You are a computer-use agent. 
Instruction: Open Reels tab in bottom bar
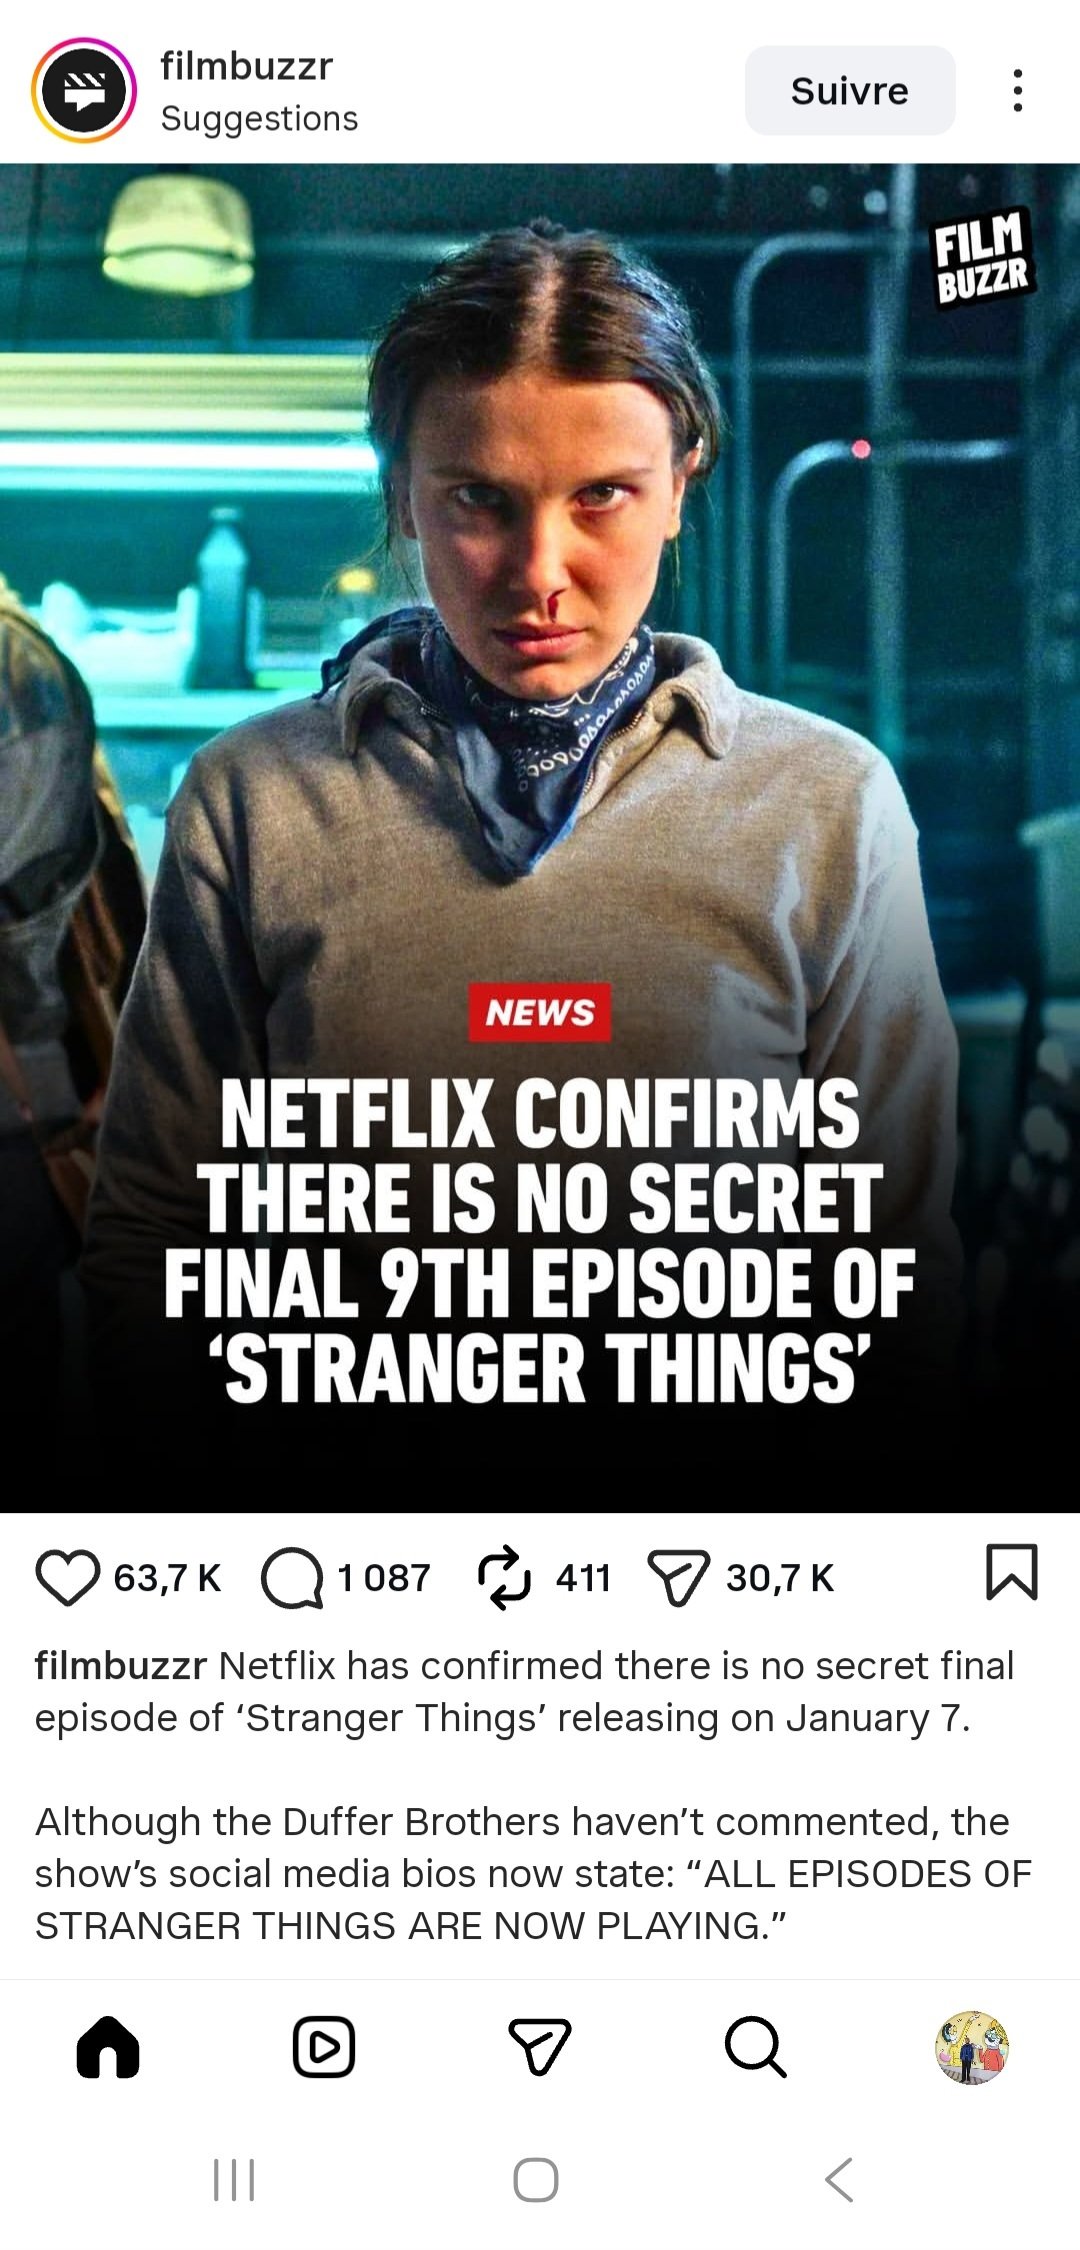coord(324,2047)
